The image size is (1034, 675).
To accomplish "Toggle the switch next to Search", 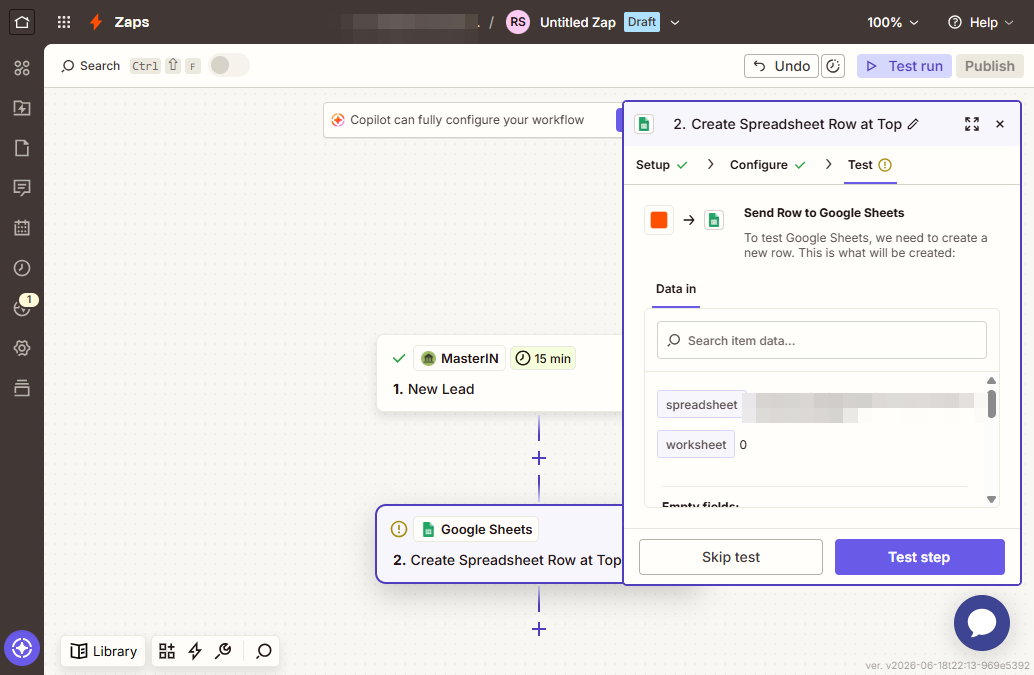I will pyautogui.click(x=228, y=65).
